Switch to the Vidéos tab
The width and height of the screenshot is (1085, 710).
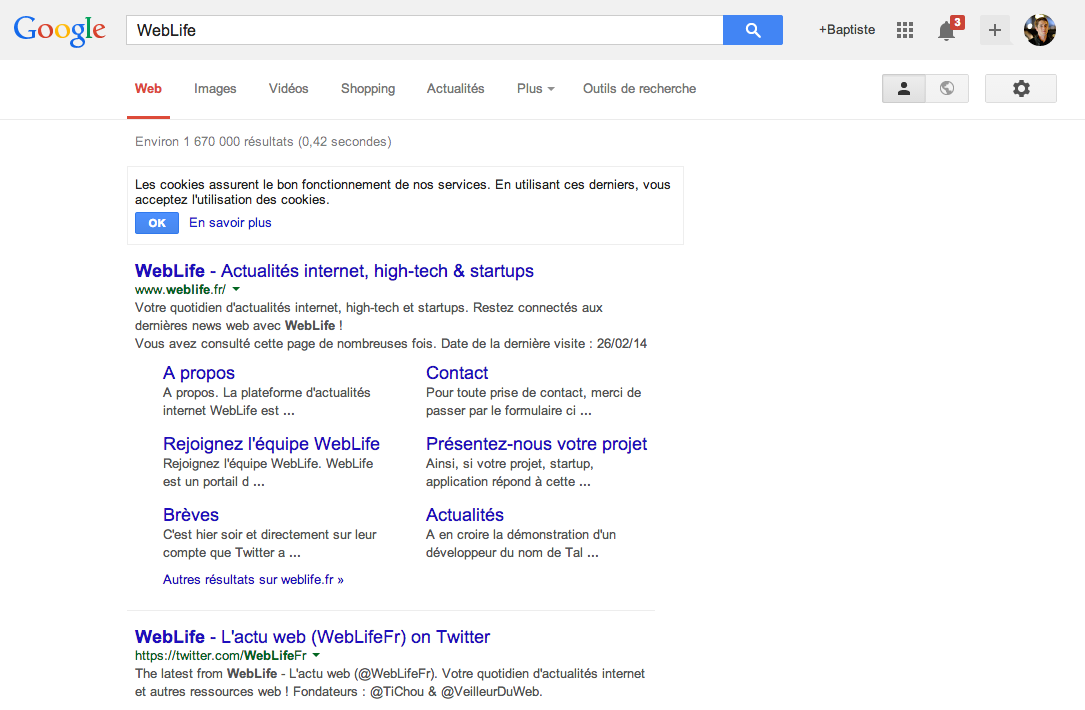[289, 89]
